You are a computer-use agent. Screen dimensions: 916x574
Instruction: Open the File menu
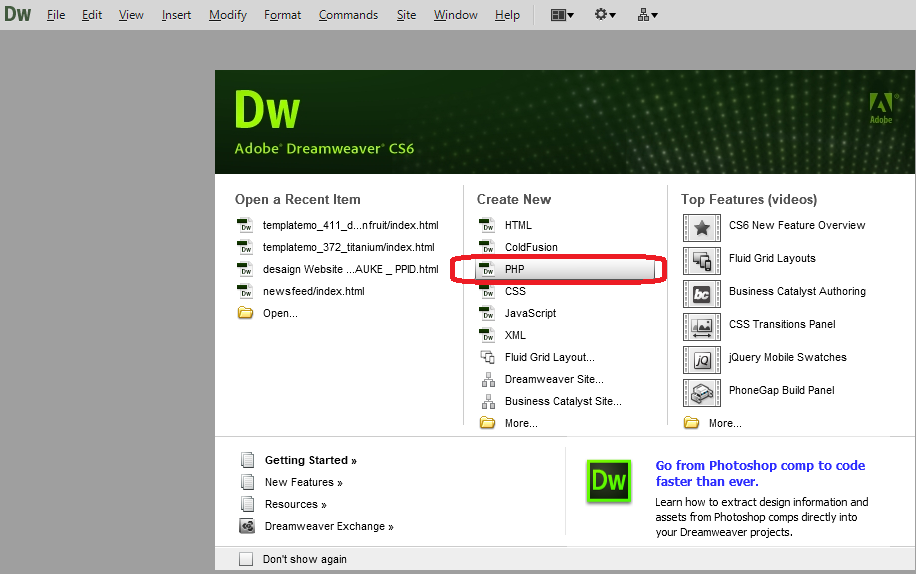56,15
